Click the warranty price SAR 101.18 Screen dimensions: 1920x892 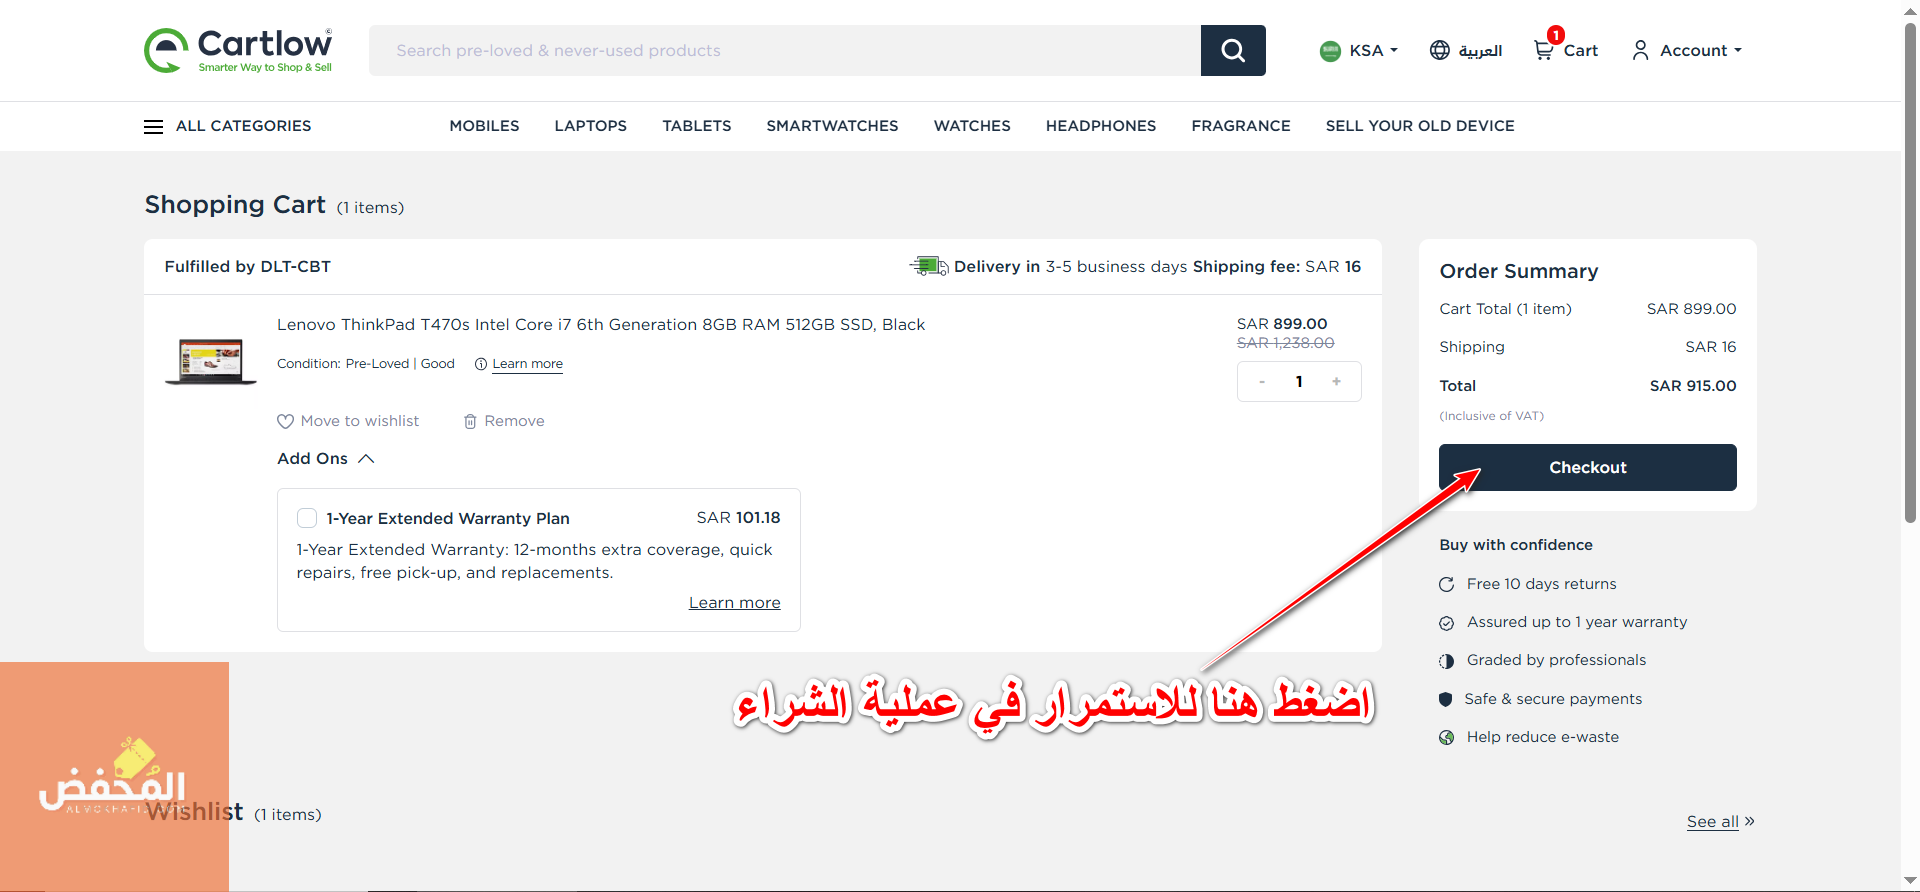pyautogui.click(x=739, y=518)
